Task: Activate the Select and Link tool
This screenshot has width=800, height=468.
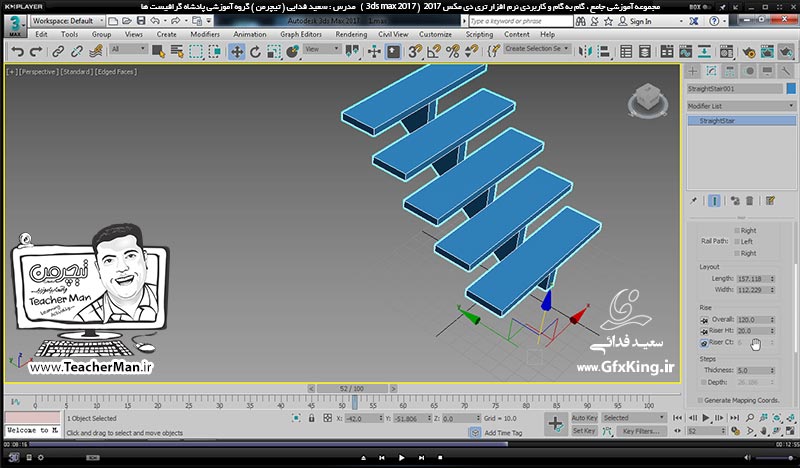Action: click(x=58, y=52)
